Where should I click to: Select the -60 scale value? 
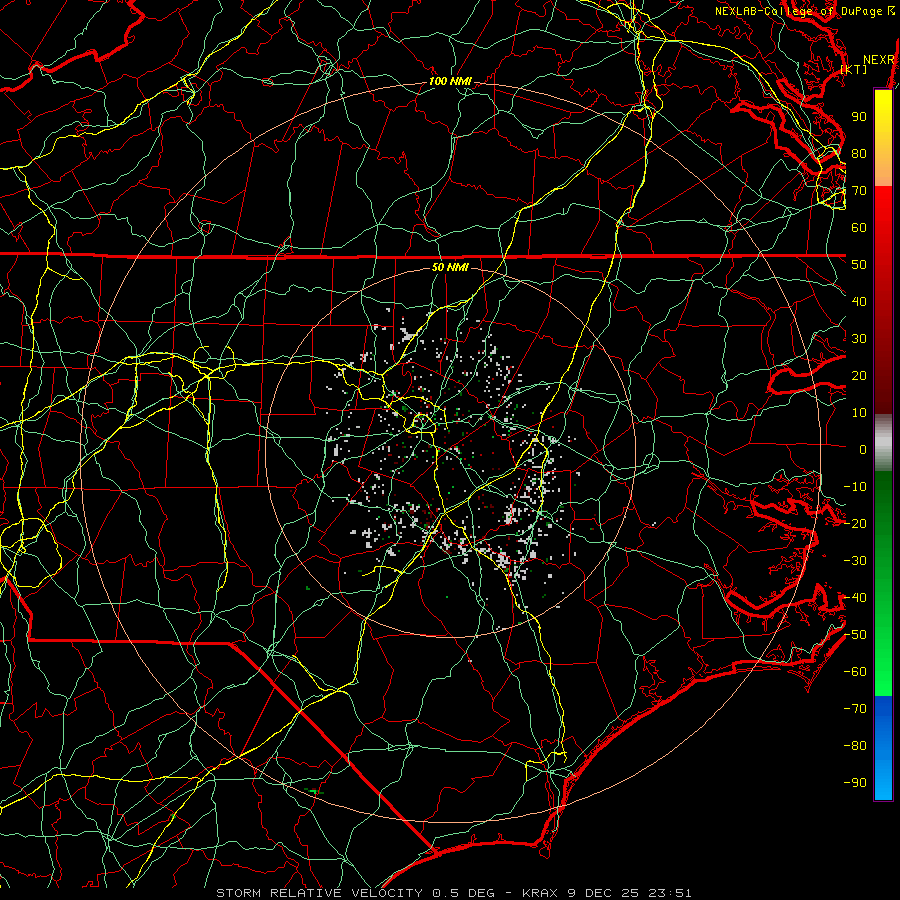tap(855, 672)
